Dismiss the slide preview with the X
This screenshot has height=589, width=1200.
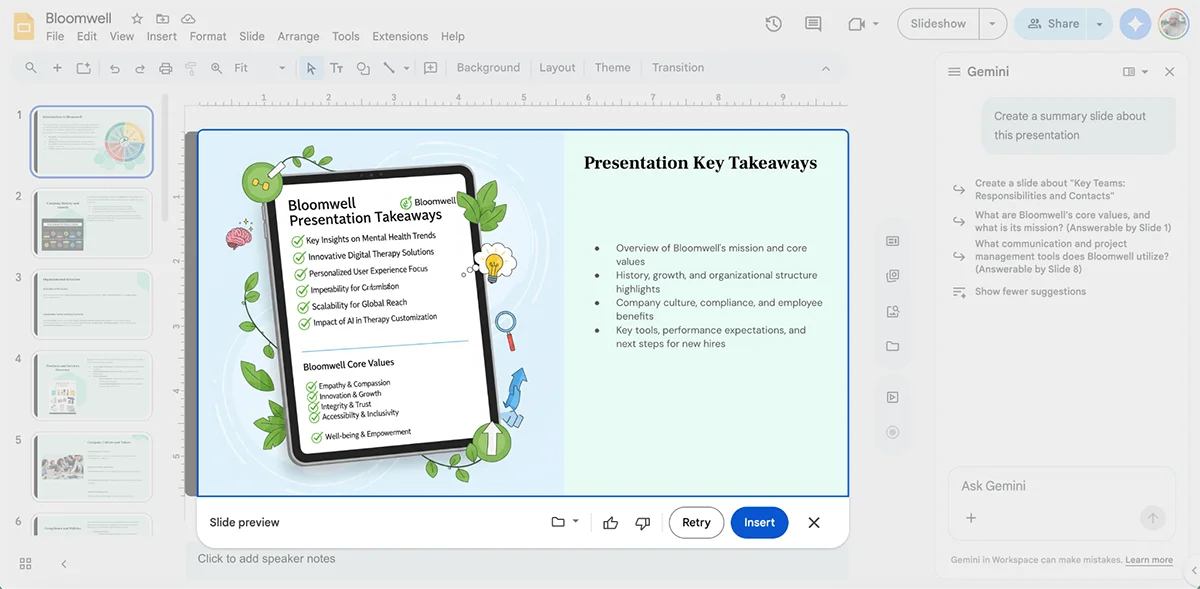(814, 523)
